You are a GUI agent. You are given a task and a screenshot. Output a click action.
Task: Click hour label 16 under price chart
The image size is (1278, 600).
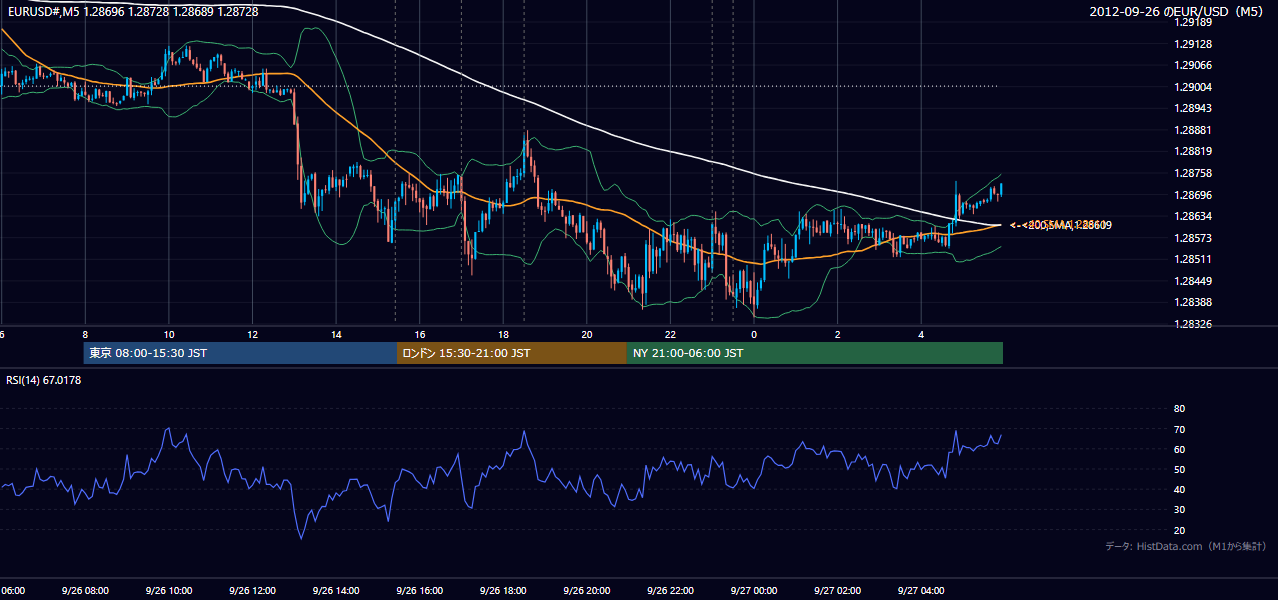(419, 334)
